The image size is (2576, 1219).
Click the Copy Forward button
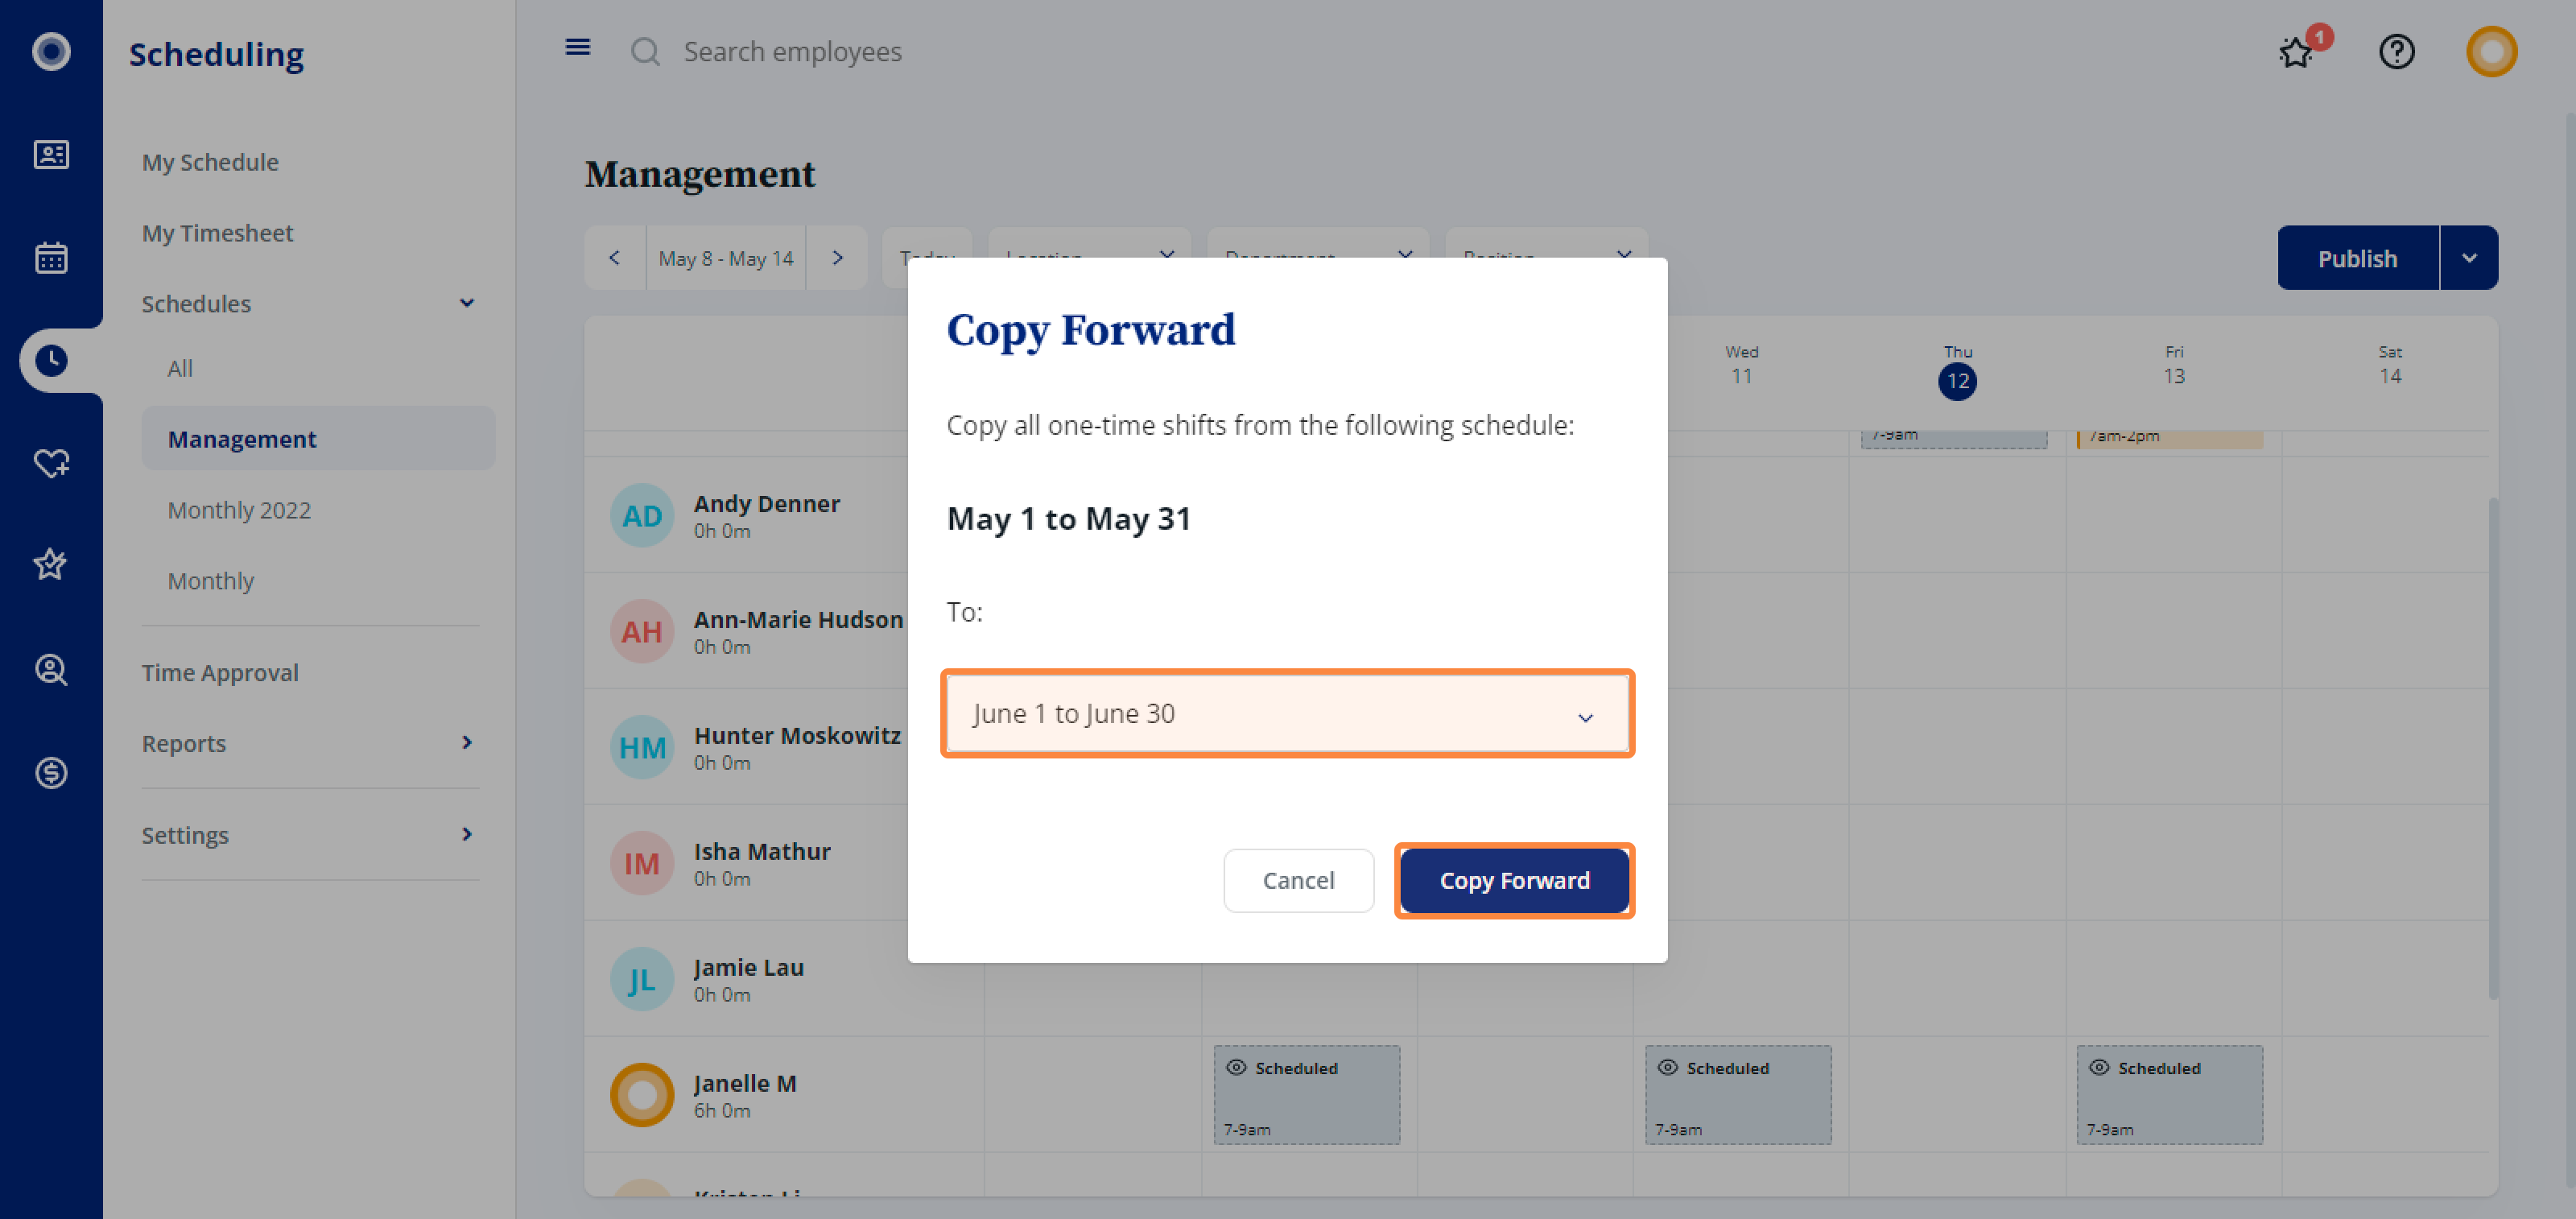point(1514,880)
